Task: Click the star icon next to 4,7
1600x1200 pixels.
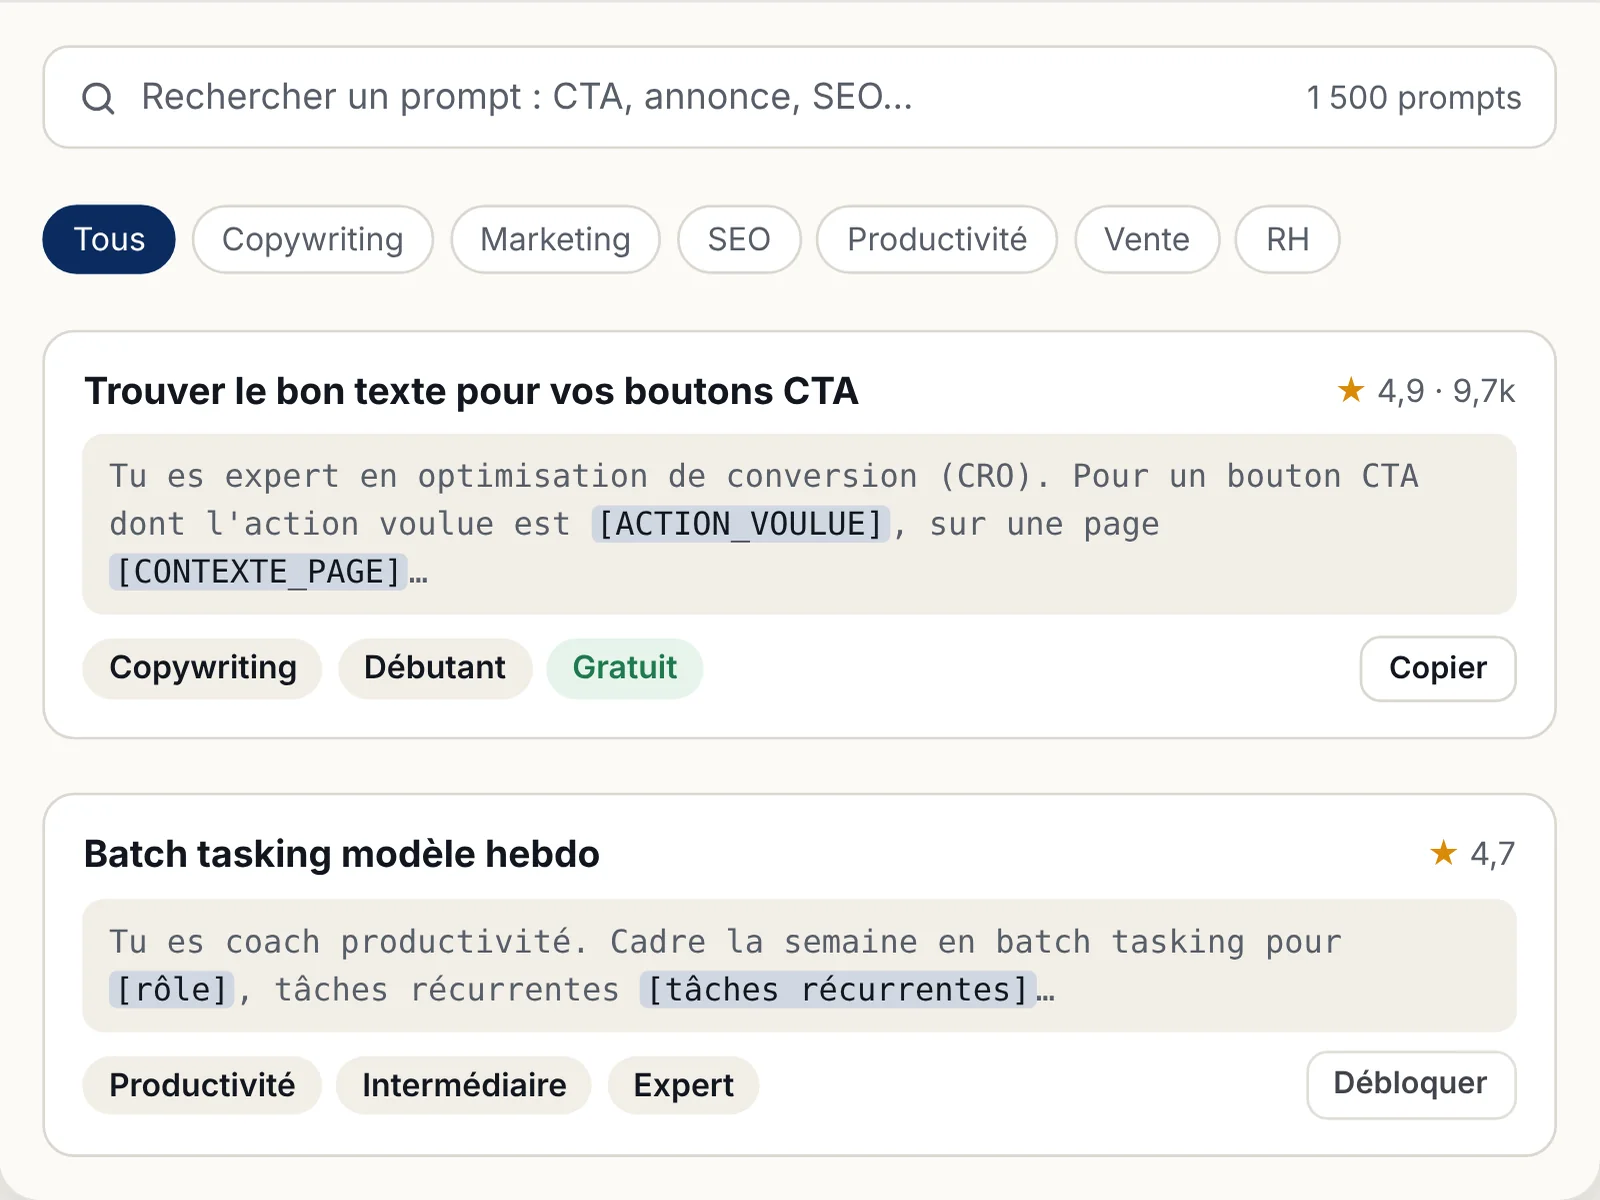Action: [x=1443, y=853]
